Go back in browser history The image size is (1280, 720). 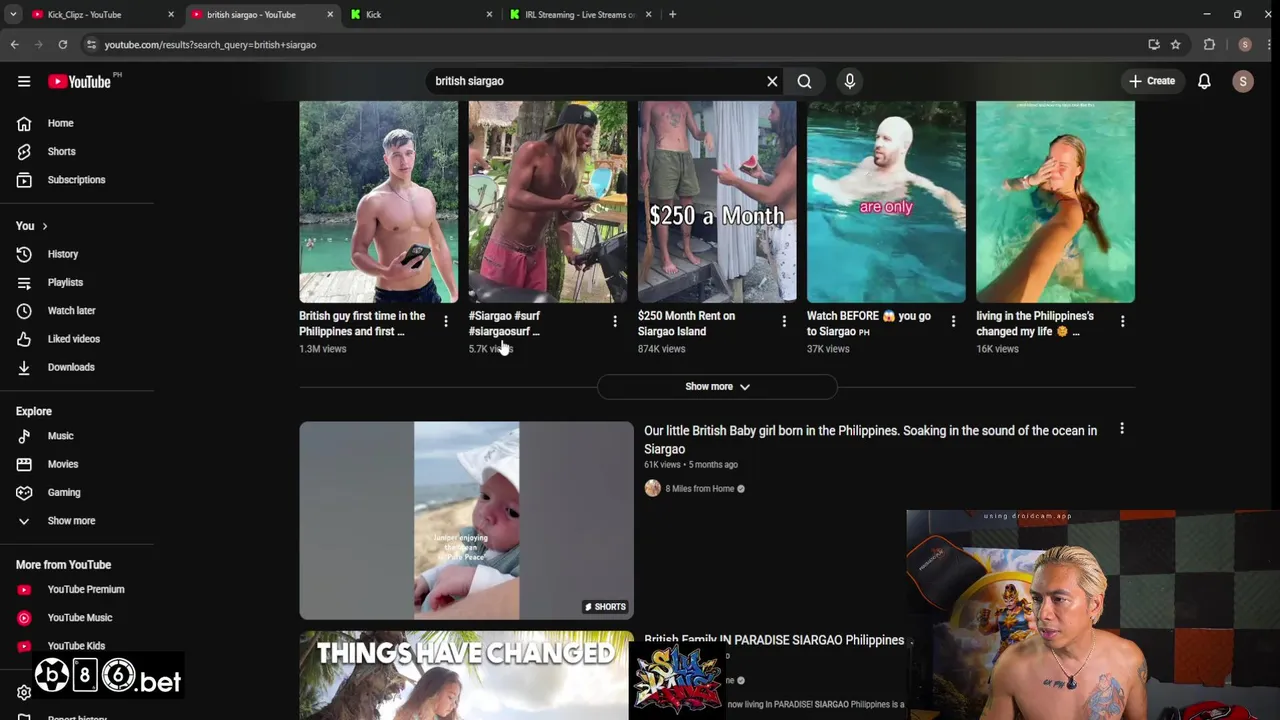[x=14, y=45]
